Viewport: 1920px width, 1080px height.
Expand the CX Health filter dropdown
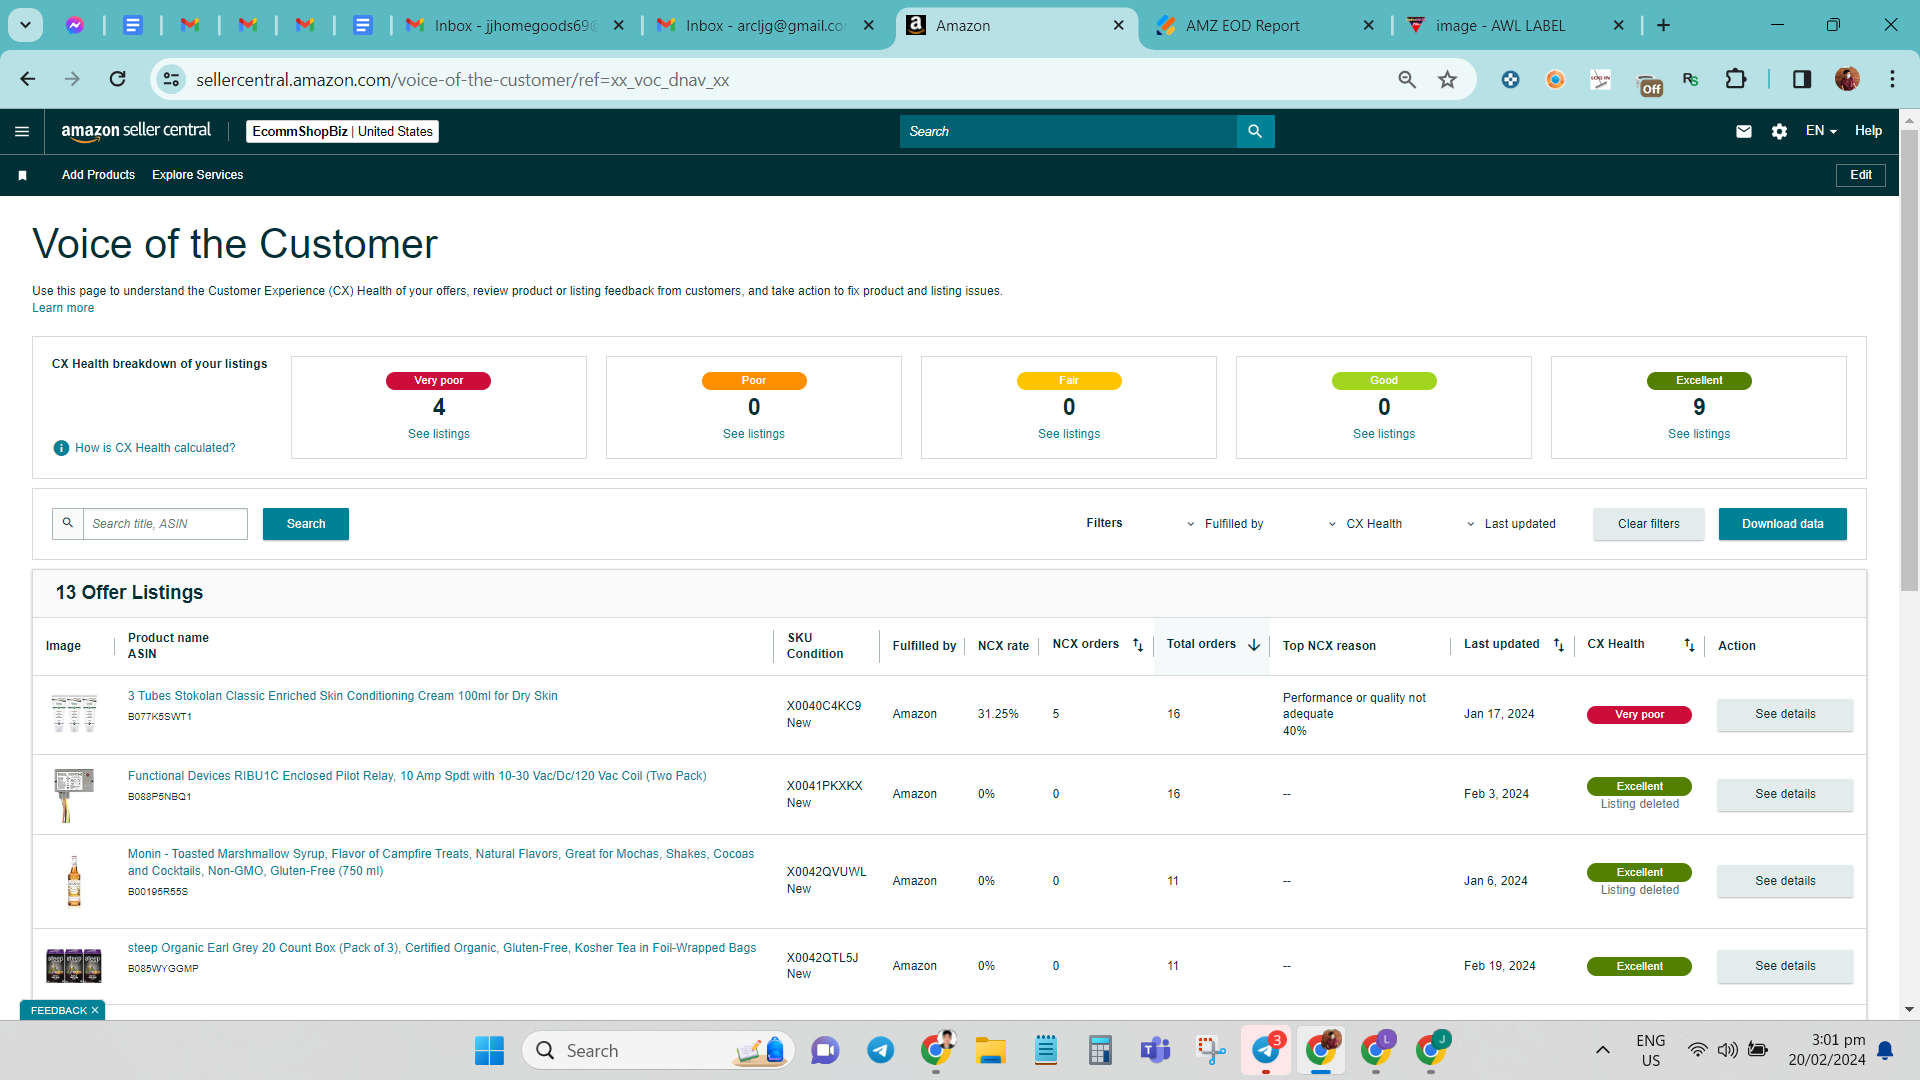1365,524
